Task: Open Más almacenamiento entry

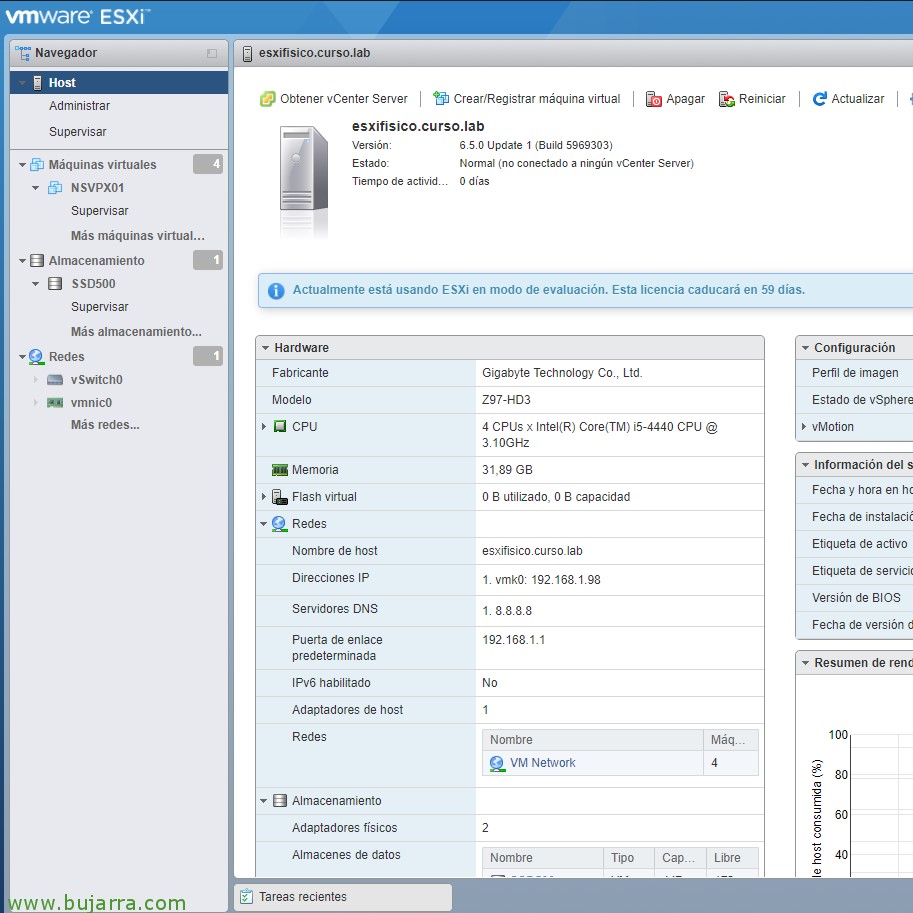Action: 136,332
